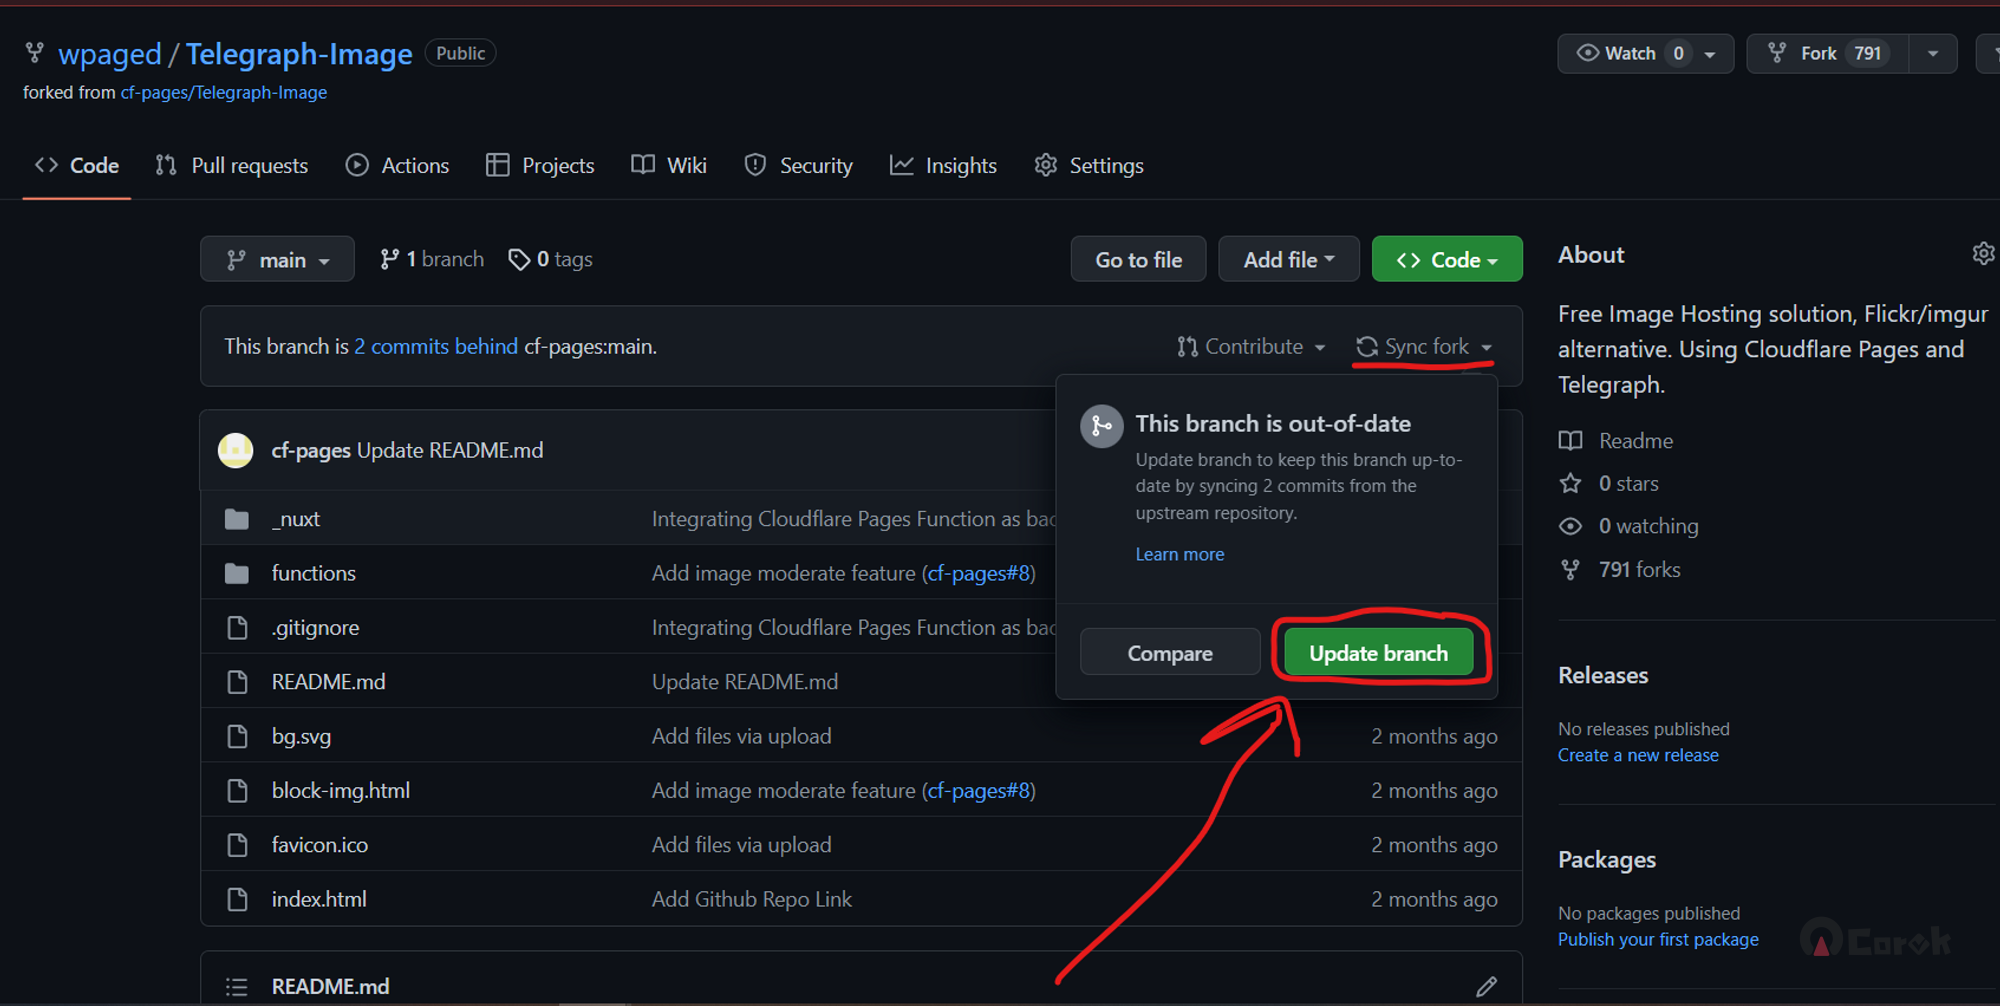Open the _nuxt folder

pyautogui.click(x=296, y=519)
